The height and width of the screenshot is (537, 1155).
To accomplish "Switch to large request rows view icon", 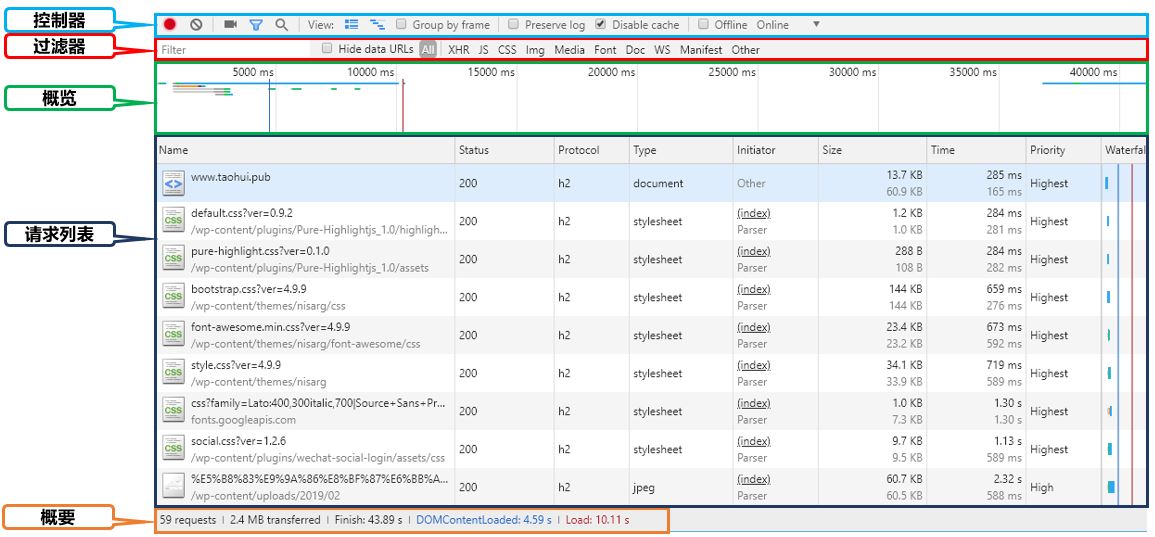I will tap(351, 25).
